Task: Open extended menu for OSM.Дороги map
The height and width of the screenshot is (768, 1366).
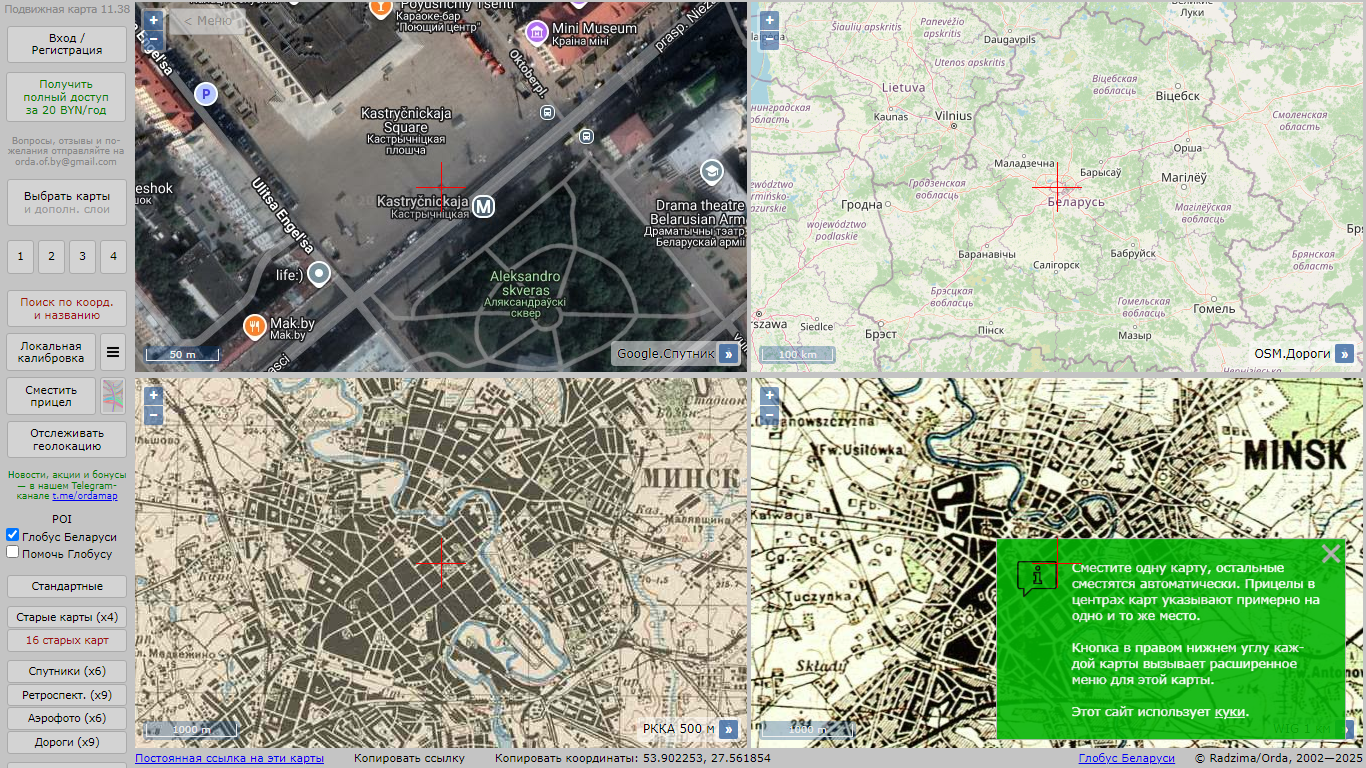Action: click(x=1344, y=354)
